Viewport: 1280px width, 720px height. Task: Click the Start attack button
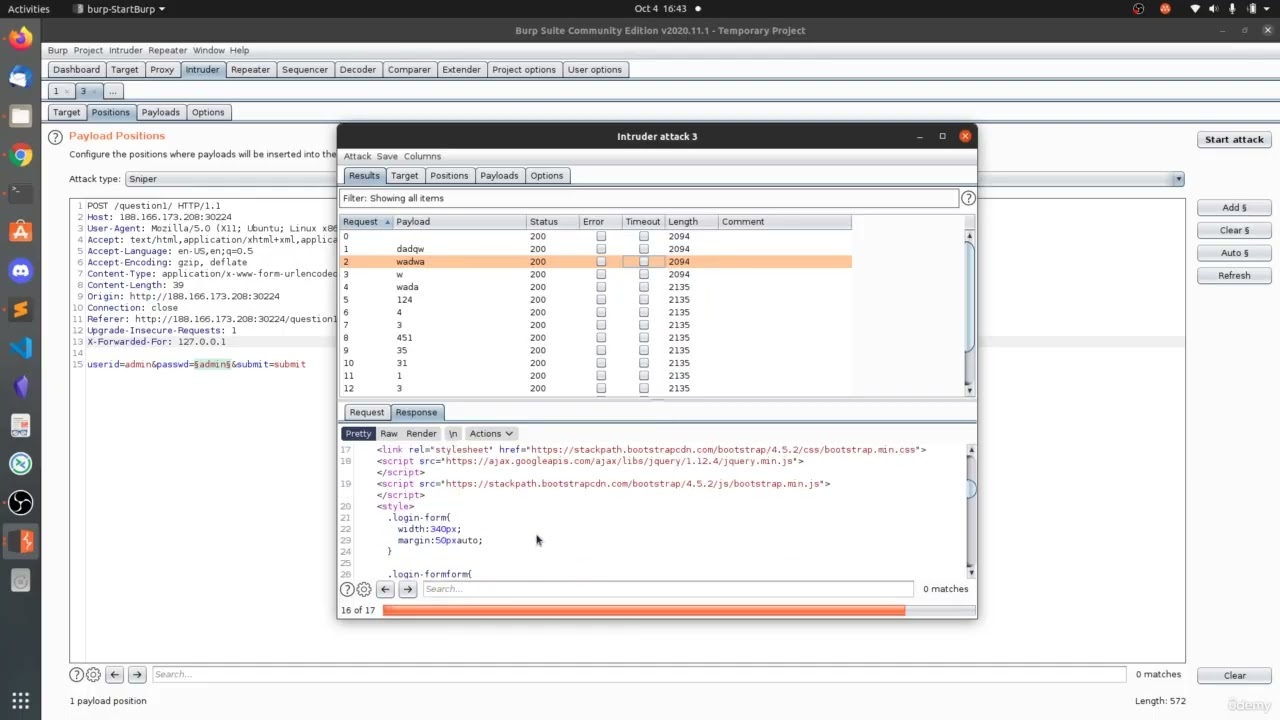1234,140
